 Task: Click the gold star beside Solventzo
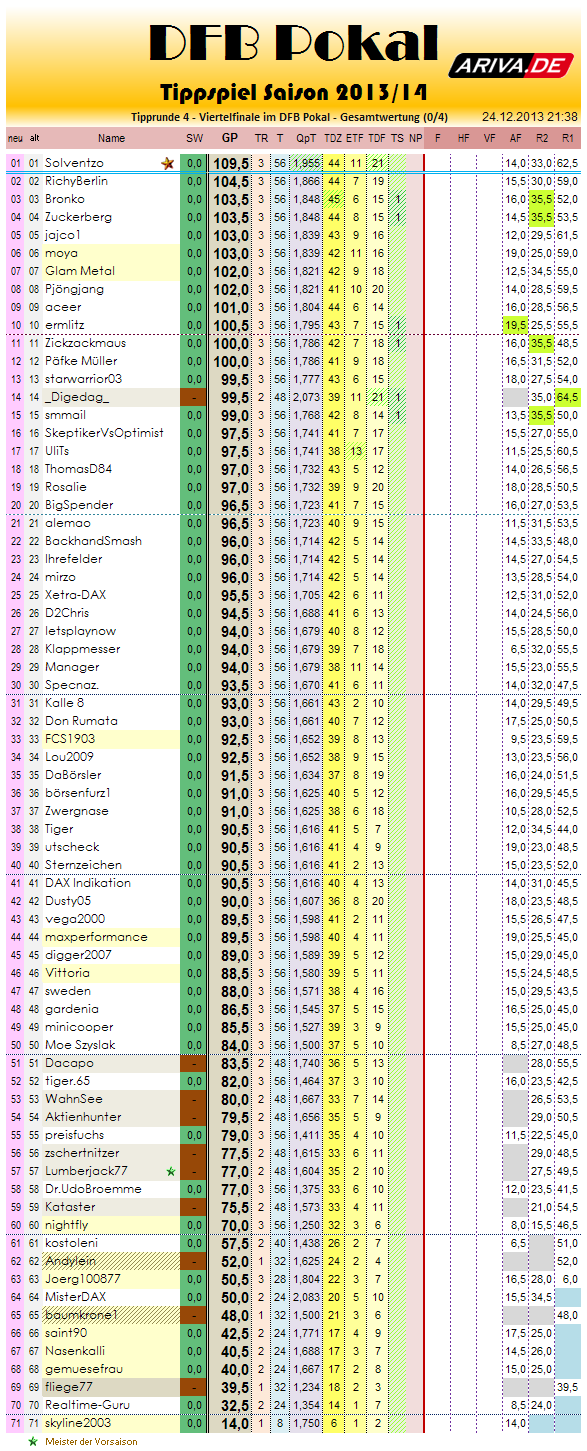pyautogui.click(x=167, y=163)
